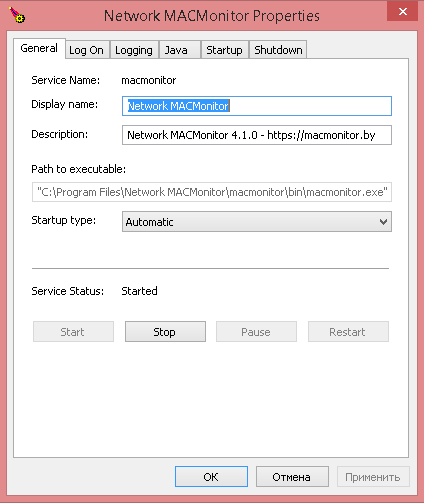
Task: Click the Path to executable field
Action: pyautogui.click(x=212, y=192)
